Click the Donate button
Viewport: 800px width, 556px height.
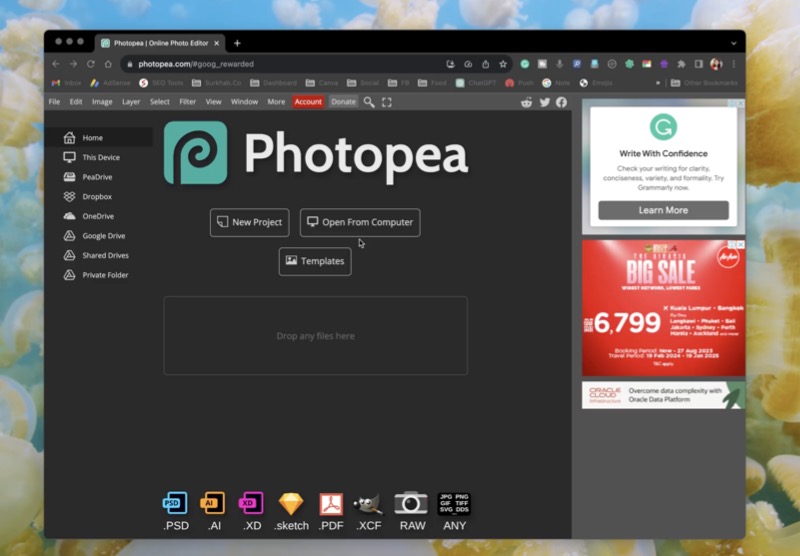click(343, 102)
